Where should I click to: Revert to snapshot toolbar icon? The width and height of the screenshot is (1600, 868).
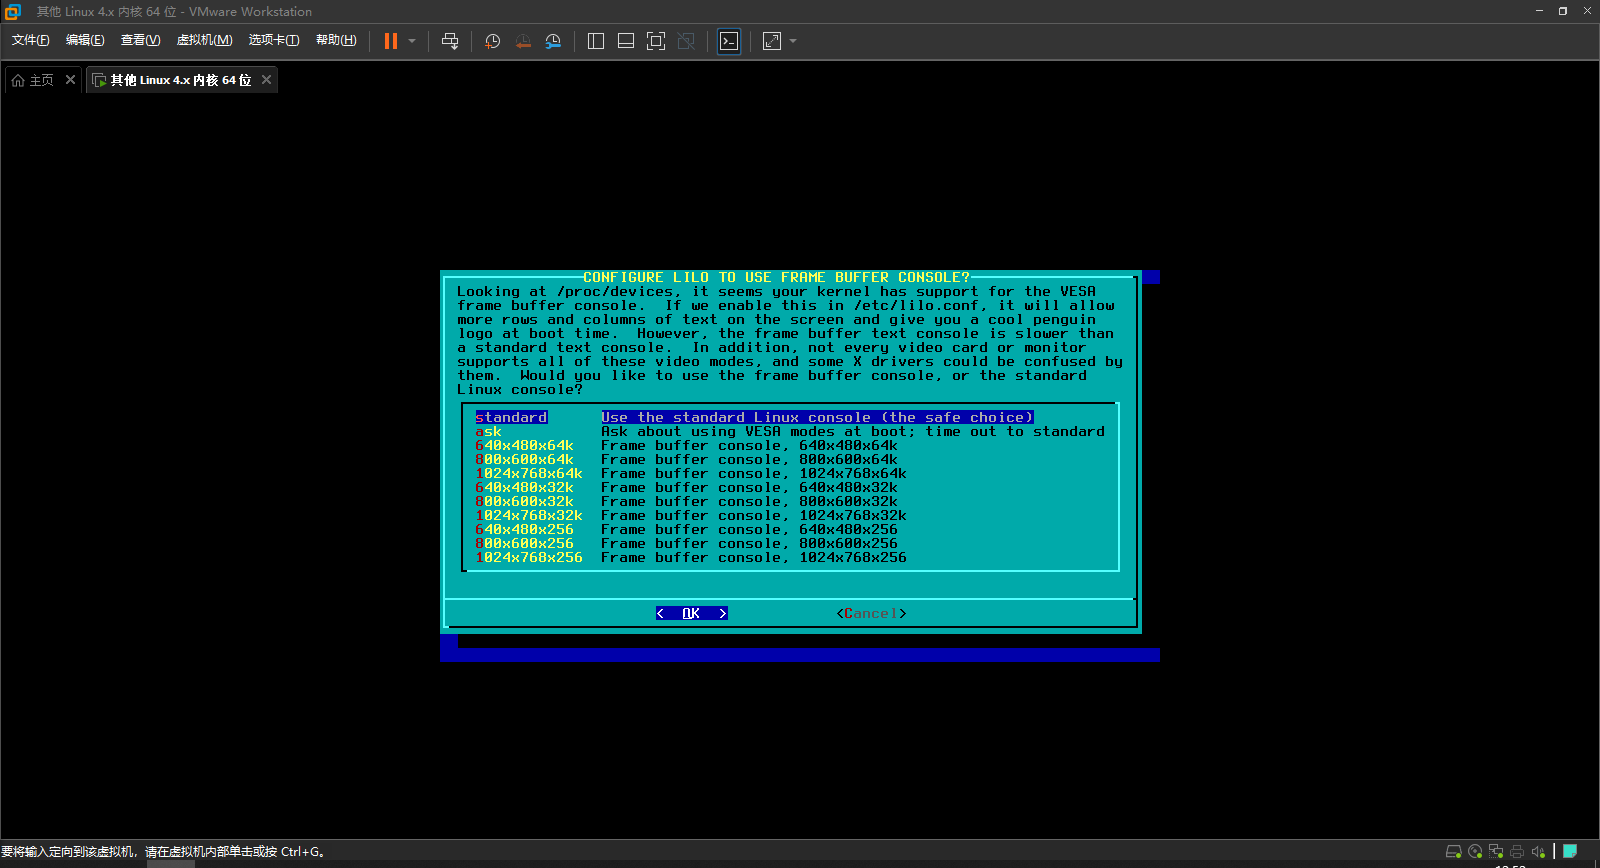[x=523, y=41]
